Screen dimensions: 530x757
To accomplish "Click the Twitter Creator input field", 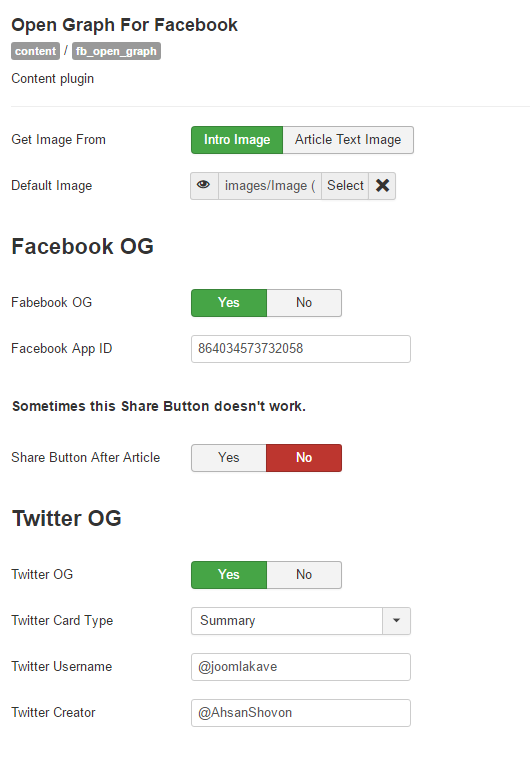I will coord(301,713).
